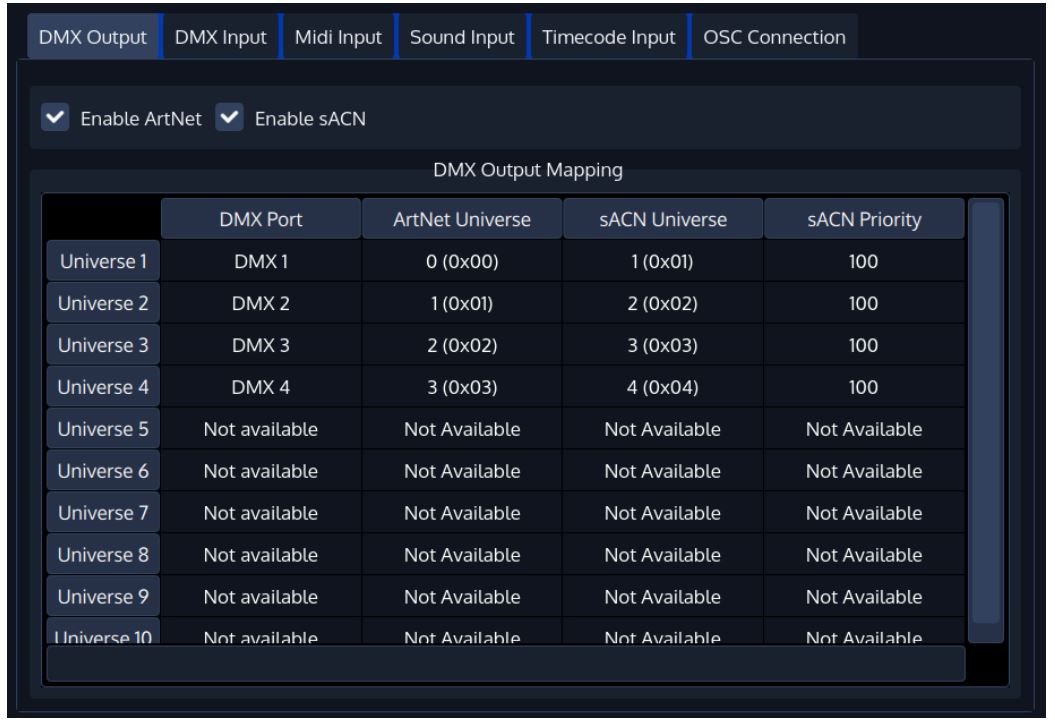
Task: Select the sACN Priority column header
Action: [865, 218]
